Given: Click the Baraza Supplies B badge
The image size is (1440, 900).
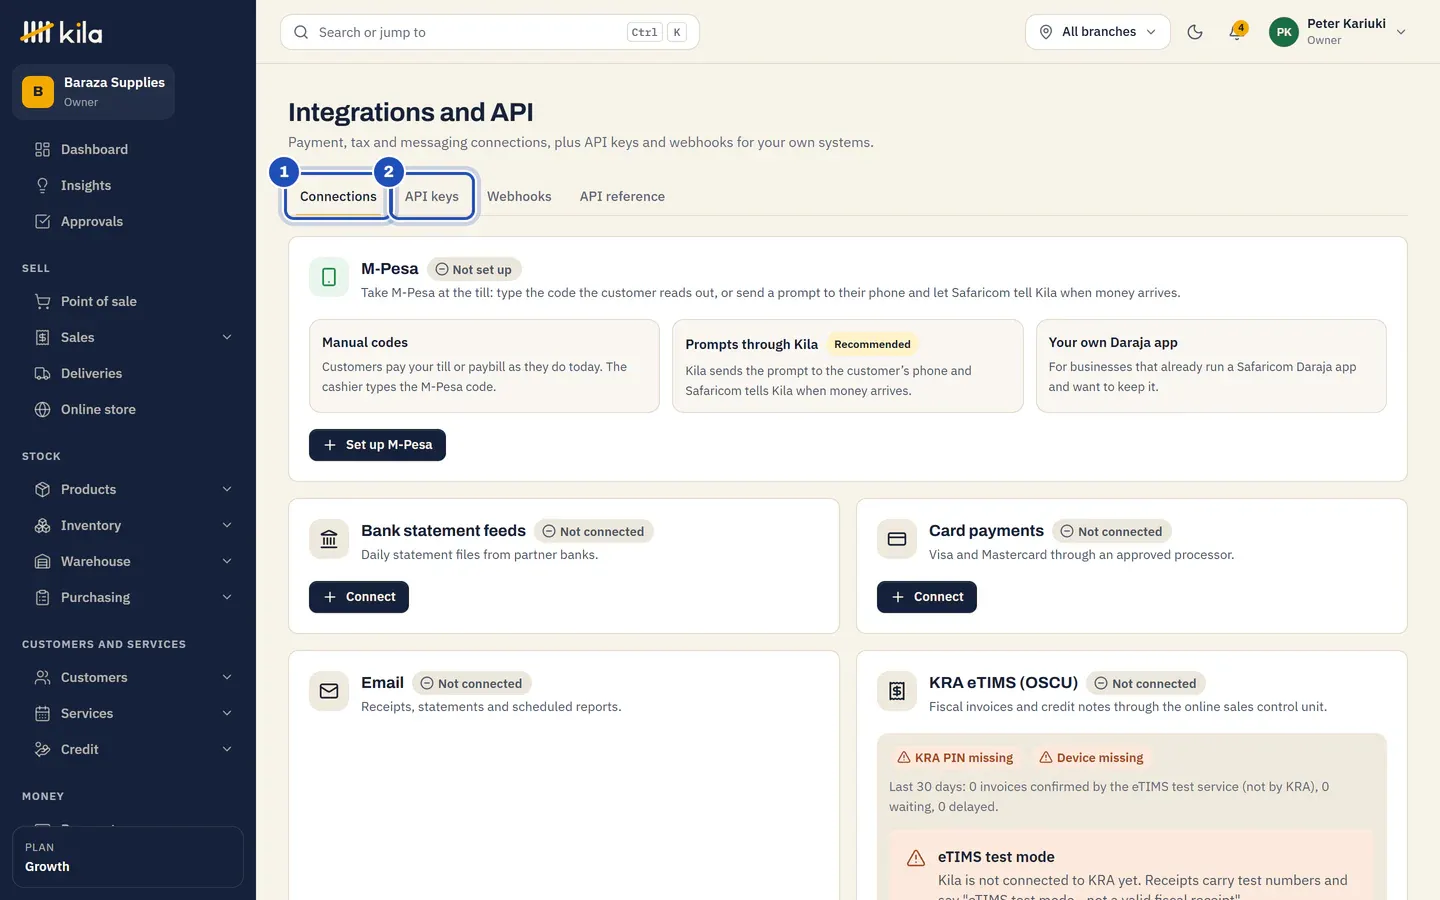Looking at the screenshot, I should click(38, 92).
